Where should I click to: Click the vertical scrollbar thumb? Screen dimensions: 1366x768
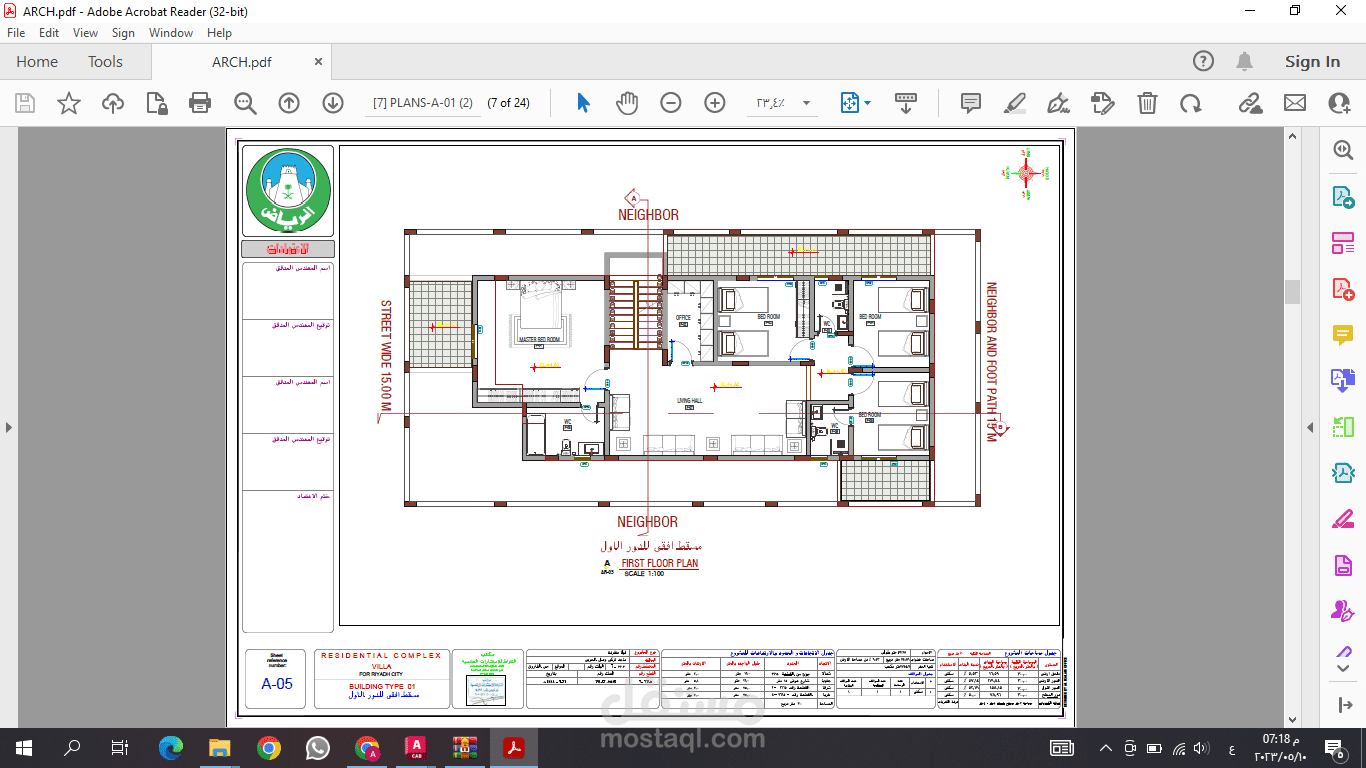click(x=1292, y=291)
